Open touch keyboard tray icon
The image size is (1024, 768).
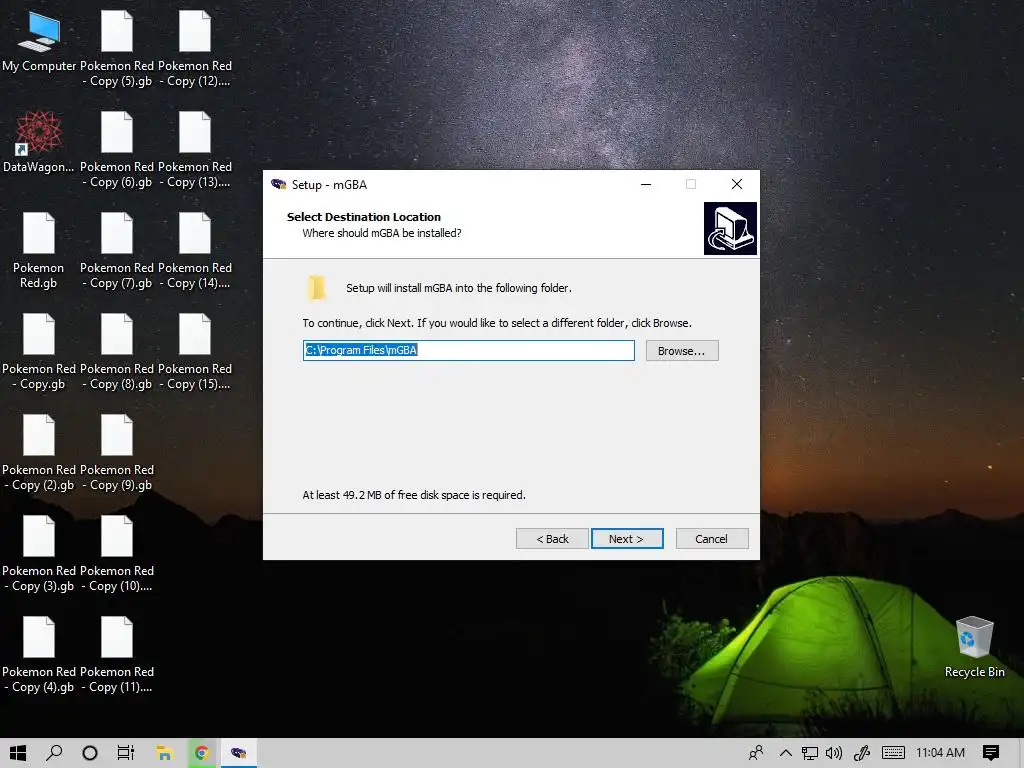point(893,753)
